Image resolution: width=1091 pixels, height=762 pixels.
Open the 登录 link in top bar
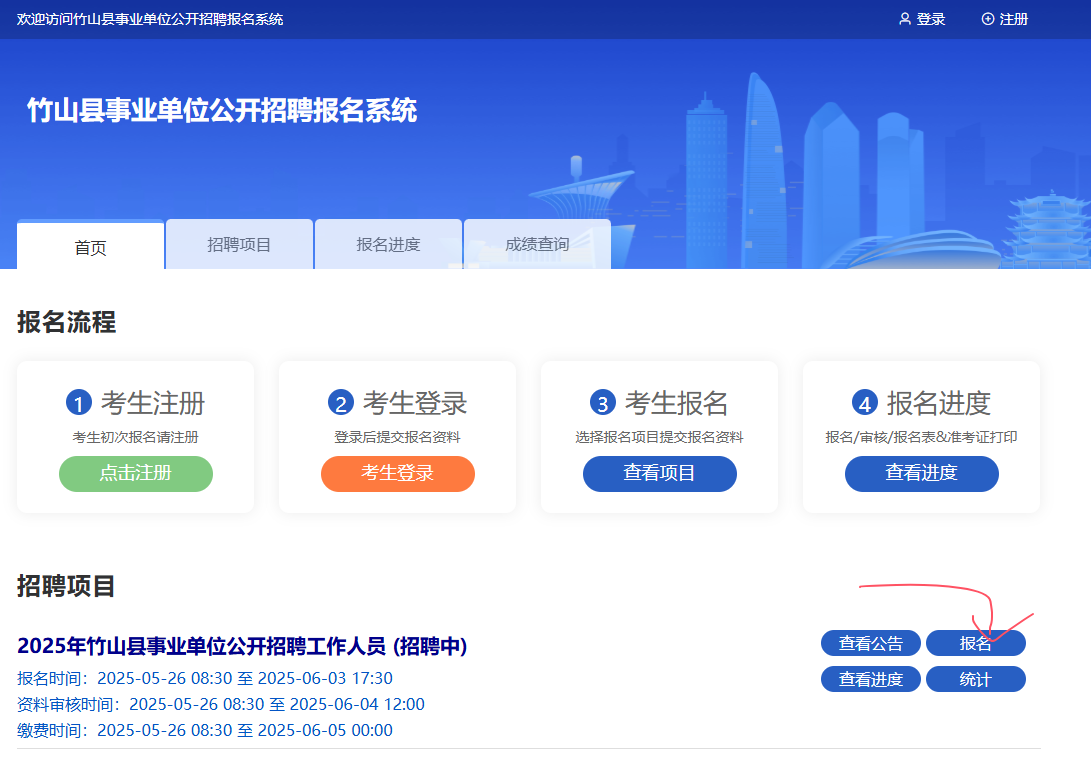pos(930,19)
